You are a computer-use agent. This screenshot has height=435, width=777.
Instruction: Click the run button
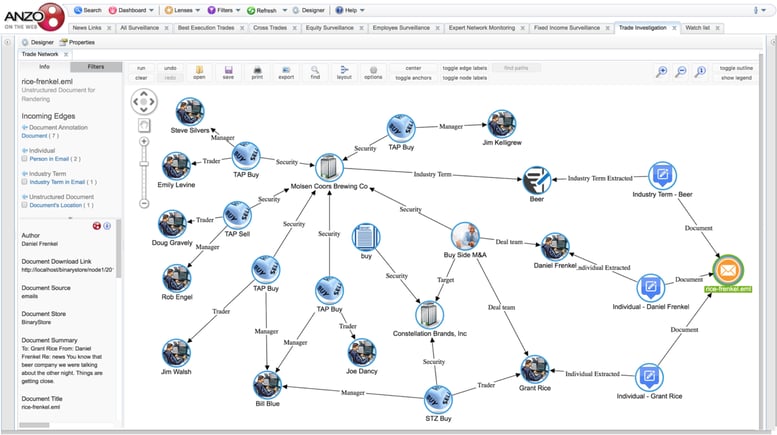click(141, 68)
